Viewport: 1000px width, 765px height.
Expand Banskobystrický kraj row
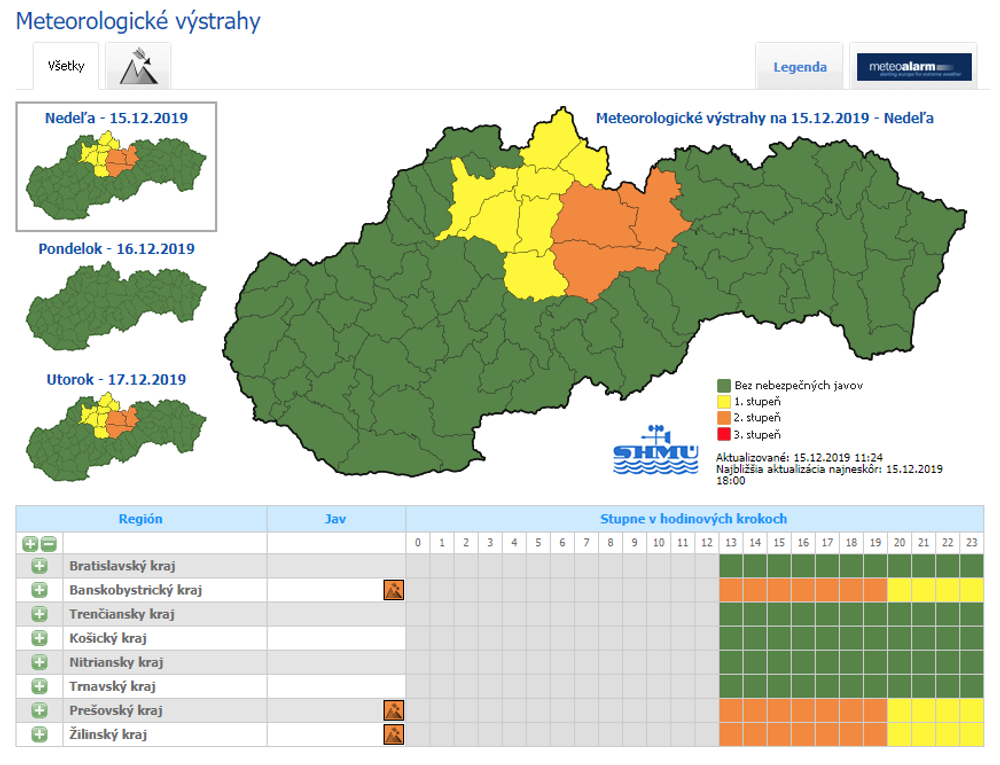click(x=39, y=590)
